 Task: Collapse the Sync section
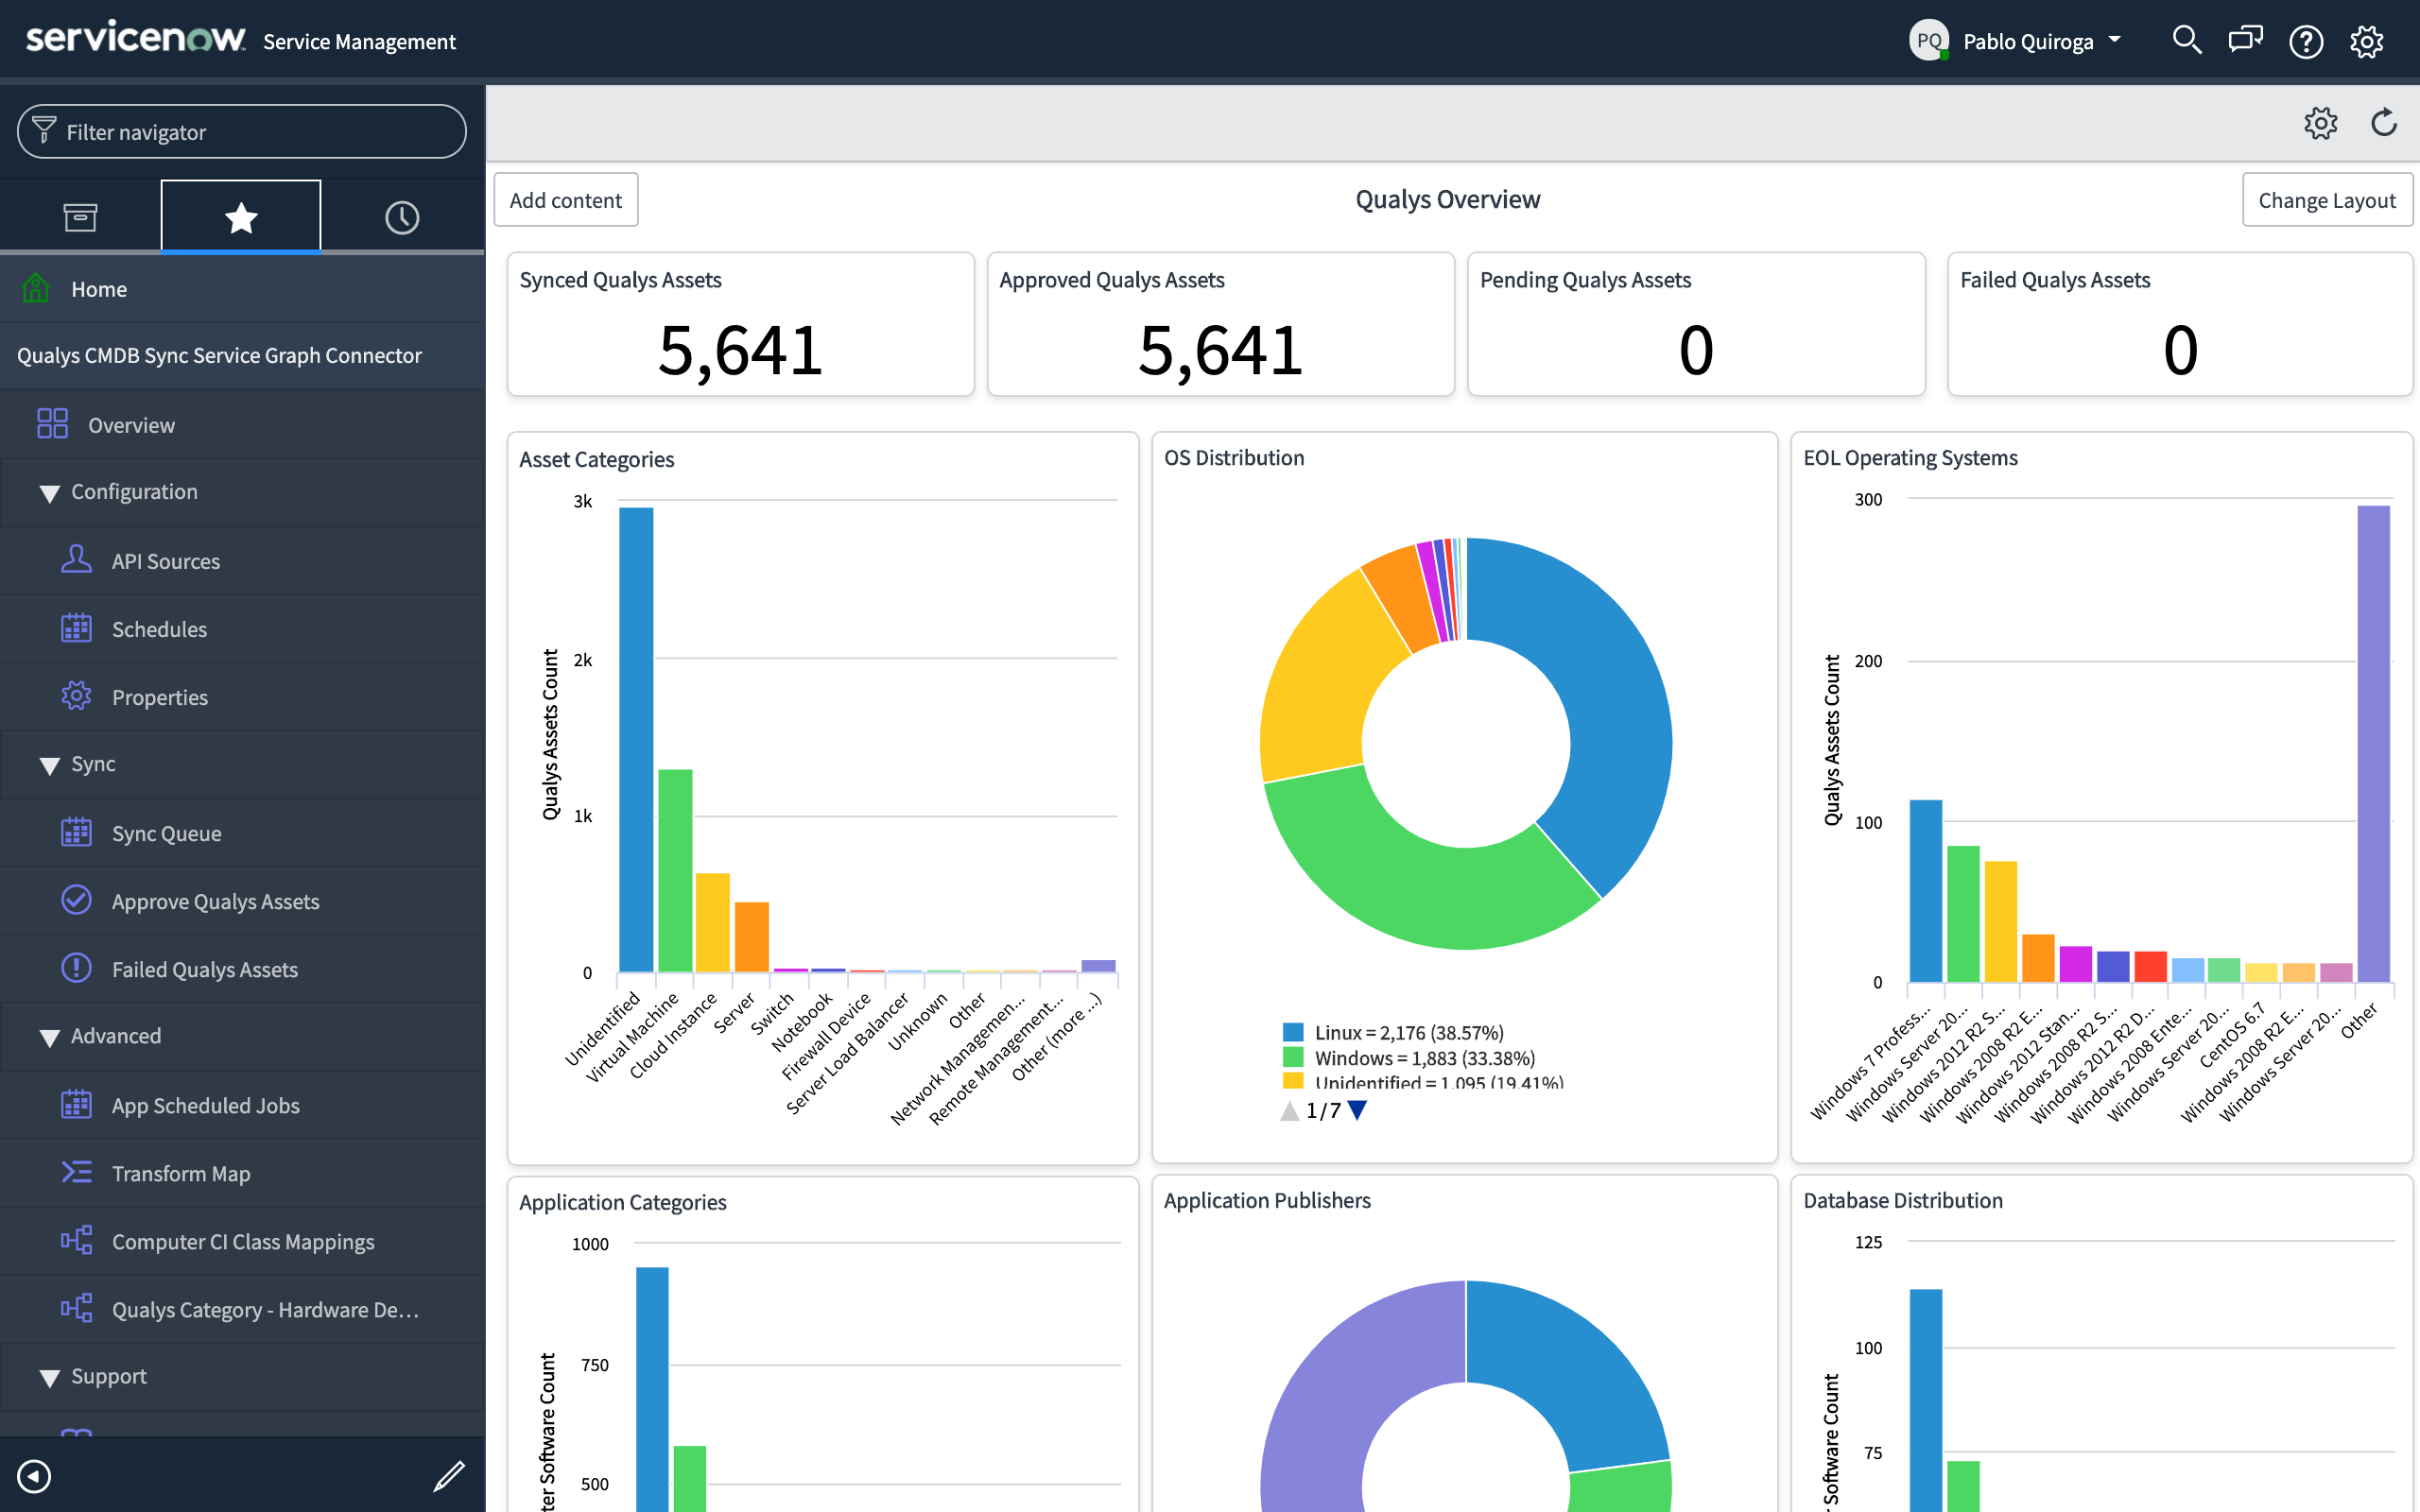(x=49, y=765)
